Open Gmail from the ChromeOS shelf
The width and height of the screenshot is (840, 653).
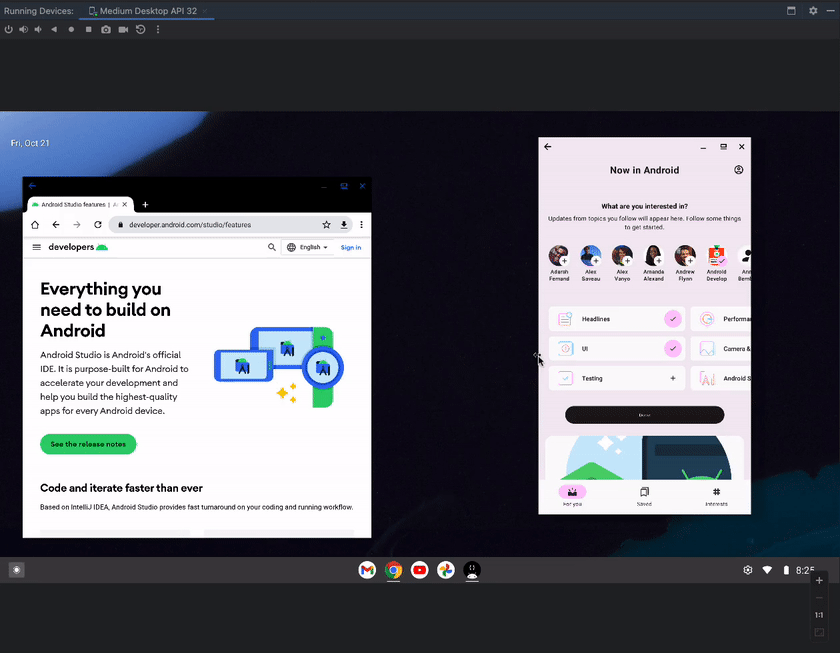367,570
